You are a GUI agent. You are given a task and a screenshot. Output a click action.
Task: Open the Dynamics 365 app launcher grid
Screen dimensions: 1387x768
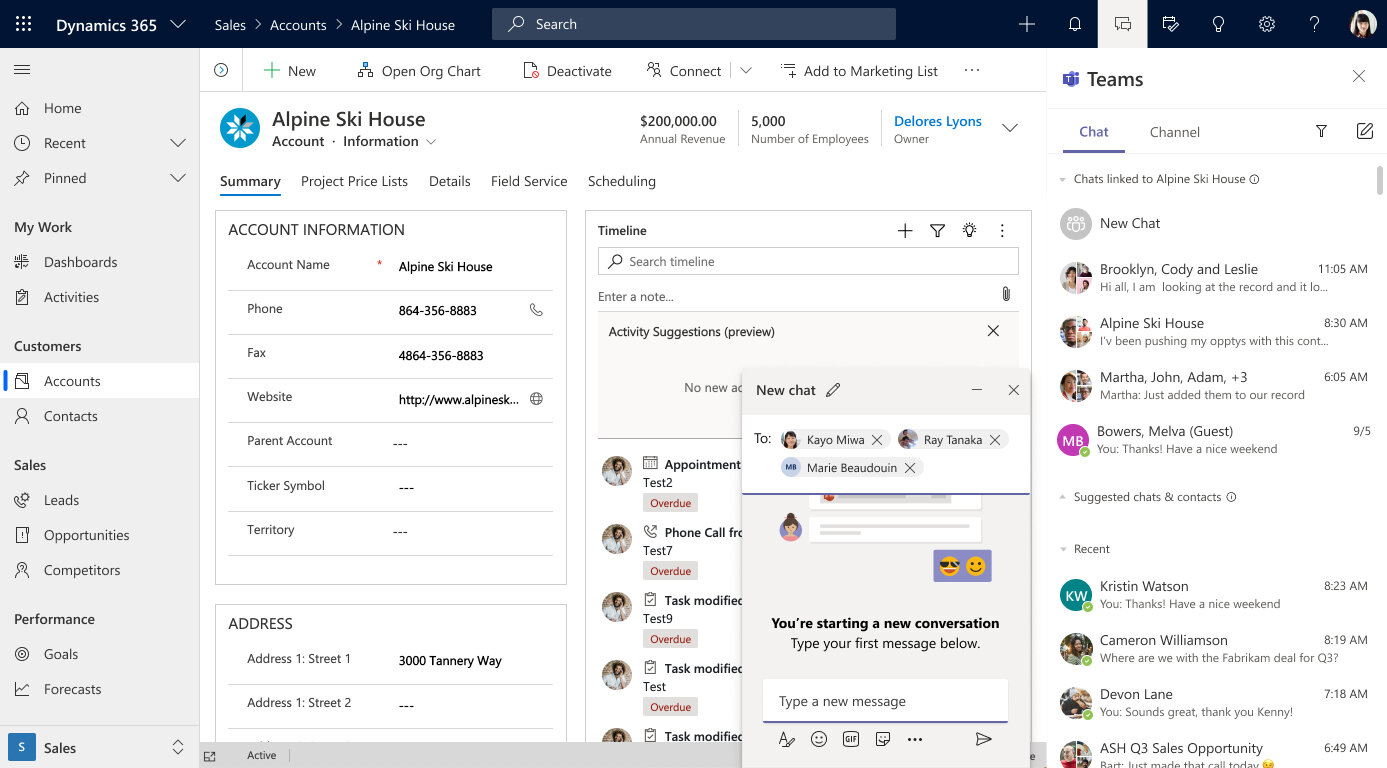(24, 24)
